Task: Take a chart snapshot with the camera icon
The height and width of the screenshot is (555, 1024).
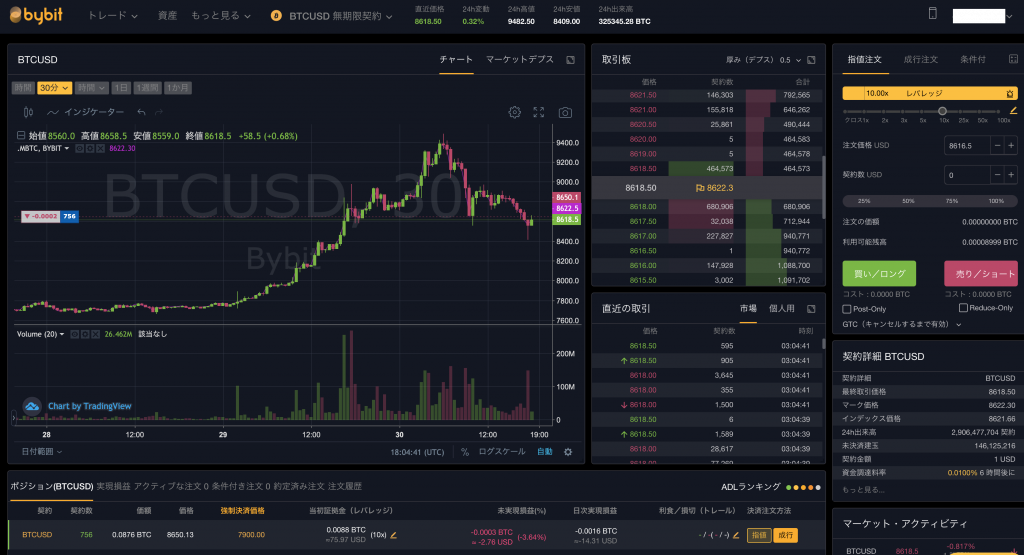Action: (x=565, y=112)
